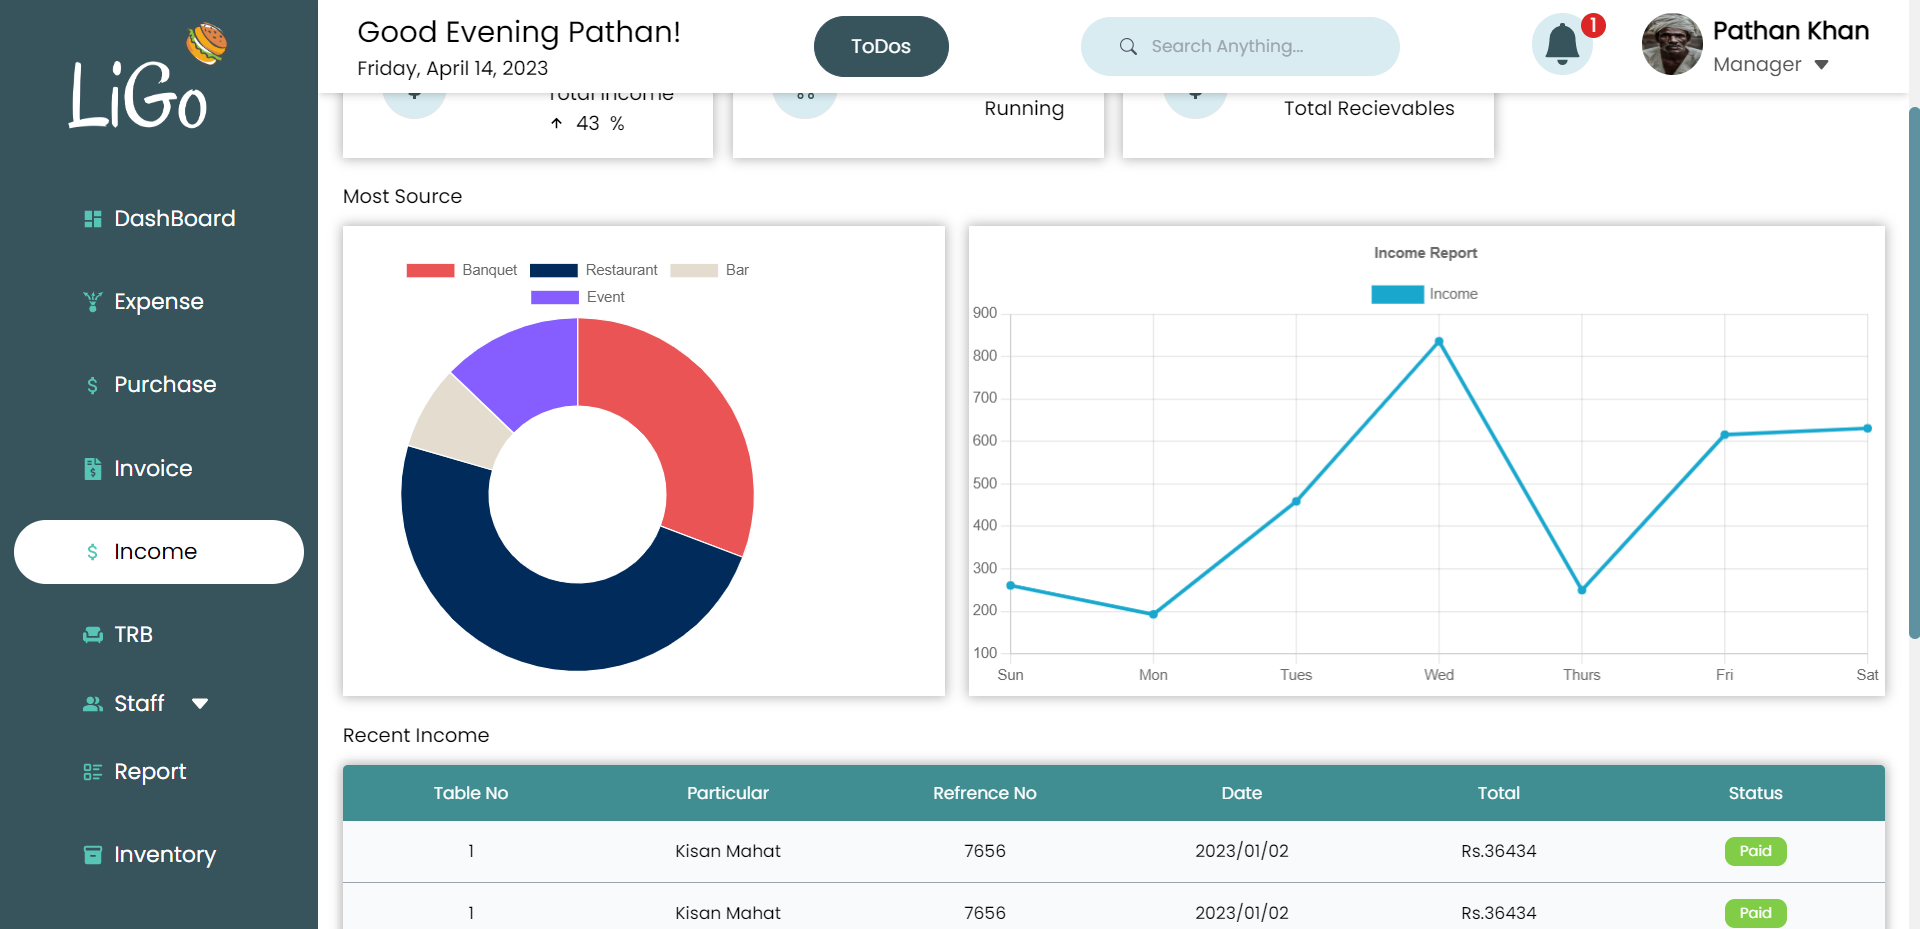
Task: Open the Manager profile dropdown arrow
Action: [1821, 65]
